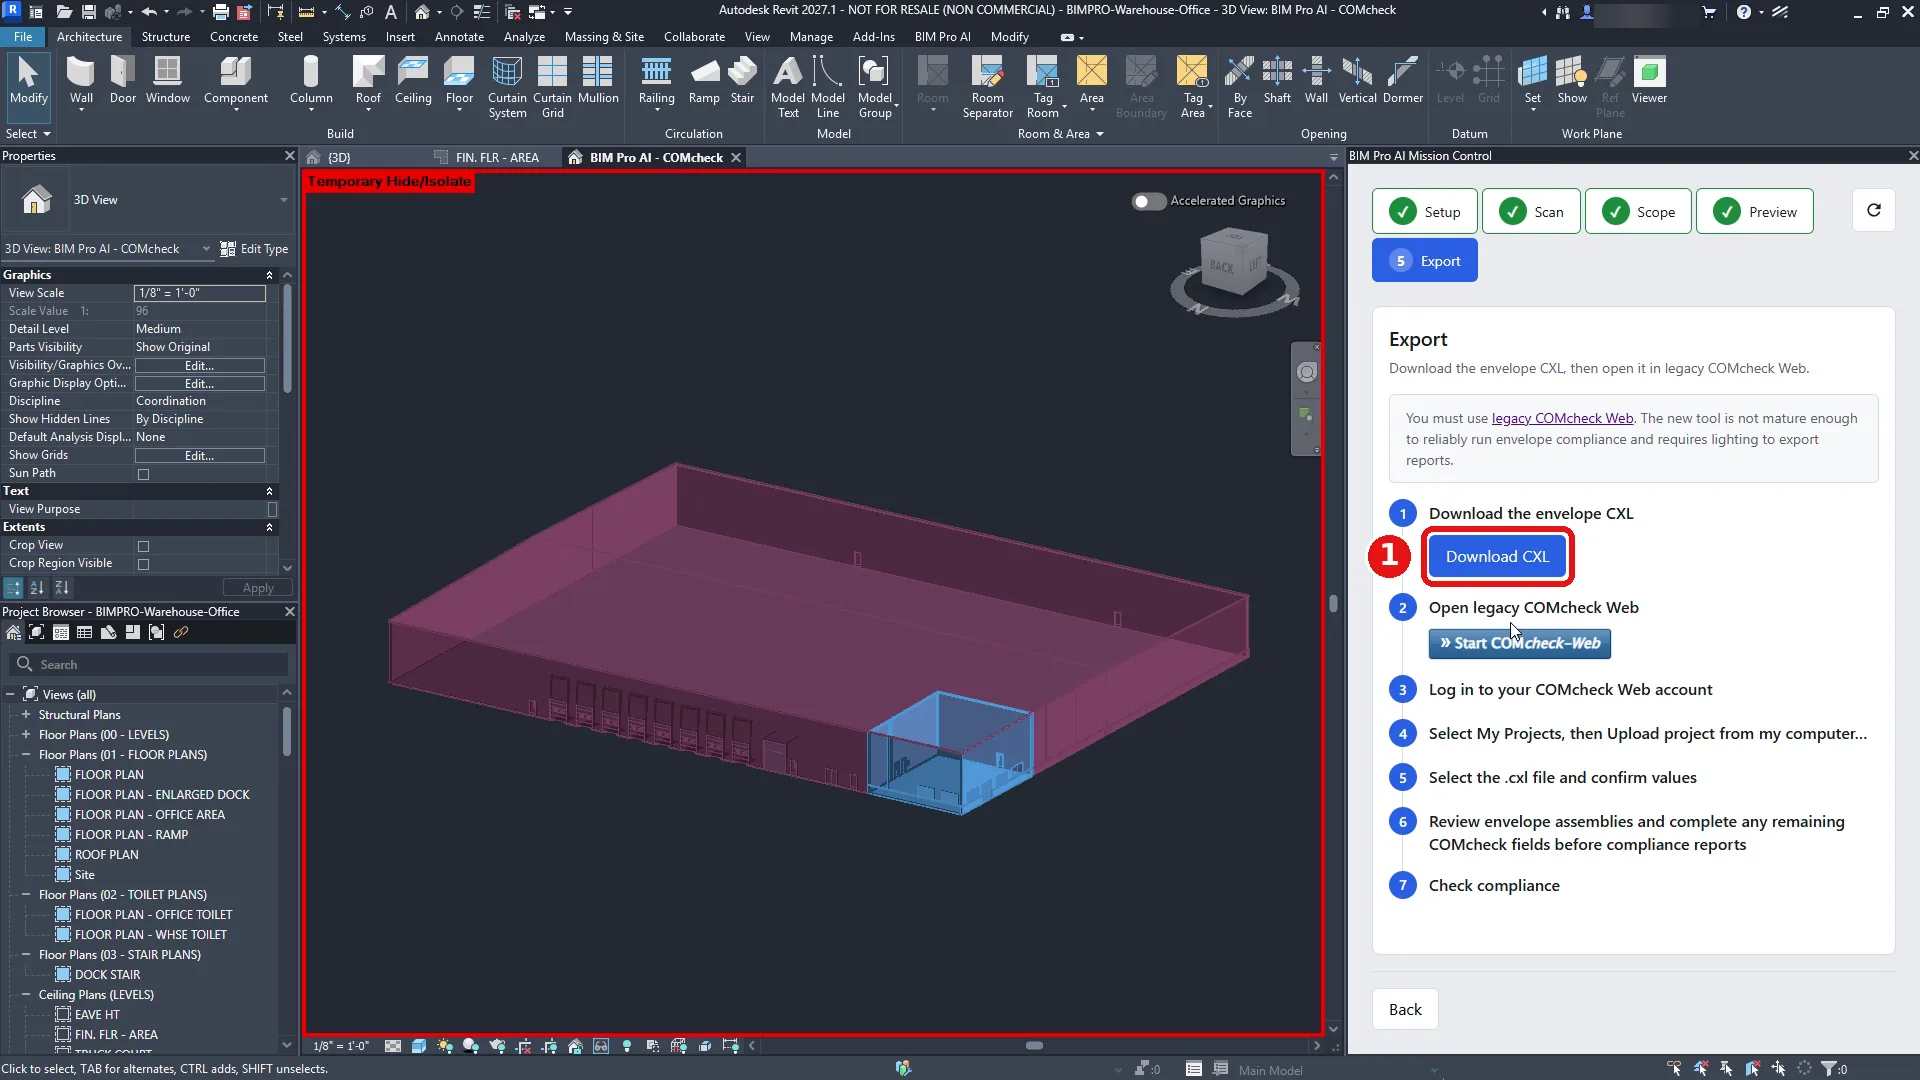Select the Ramp tool
1920x1080 pixels.
click(x=704, y=80)
